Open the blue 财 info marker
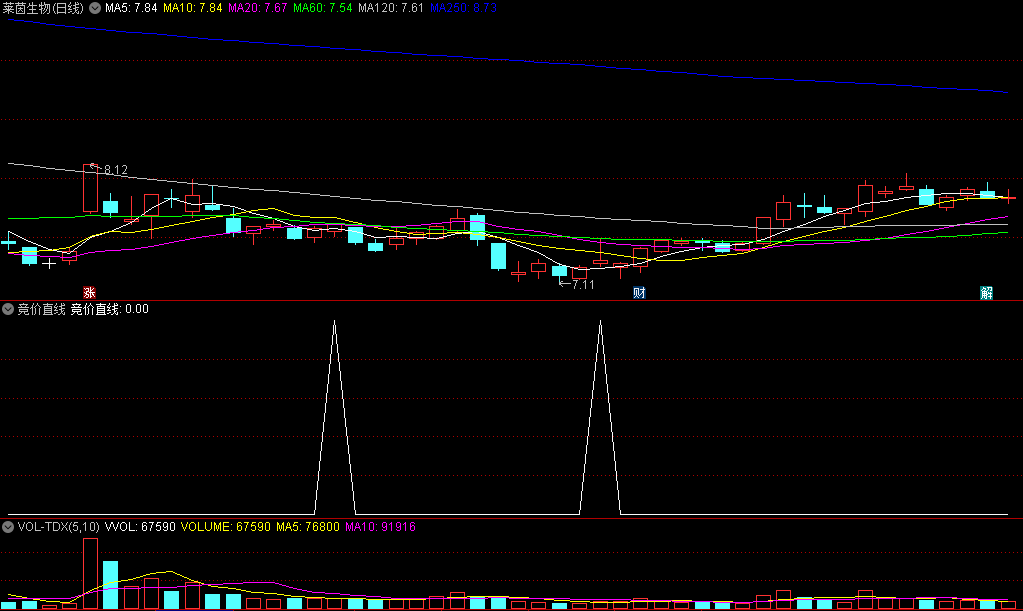Viewport: 1023px width, 611px height. 639,293
